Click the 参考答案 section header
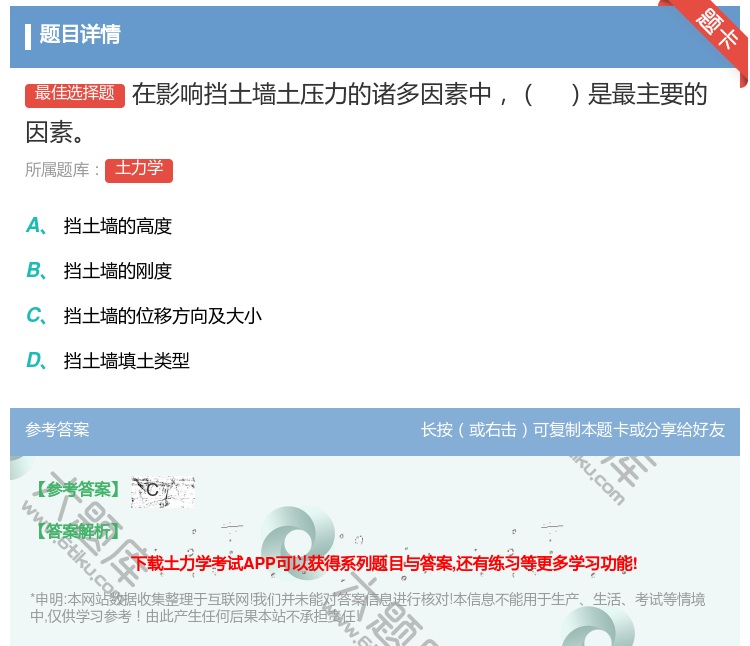The width and height of the screenshot is (750, 646). tap(57, 429)
